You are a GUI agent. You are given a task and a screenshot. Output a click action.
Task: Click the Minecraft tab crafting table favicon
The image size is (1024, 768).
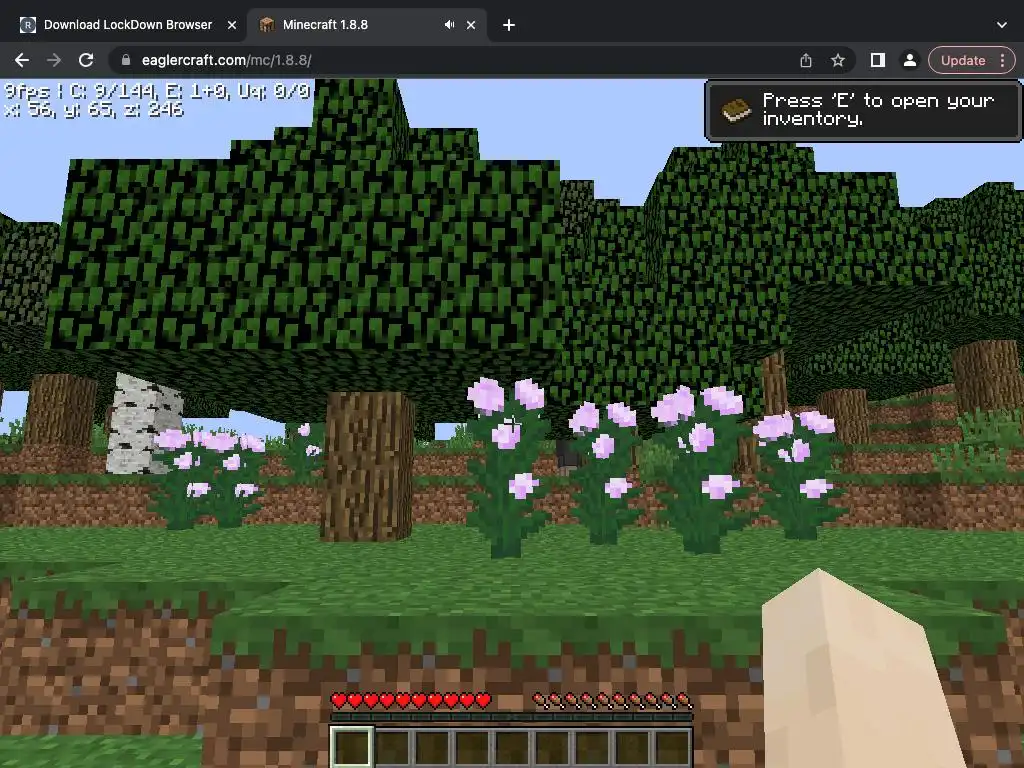pos(266,25)
